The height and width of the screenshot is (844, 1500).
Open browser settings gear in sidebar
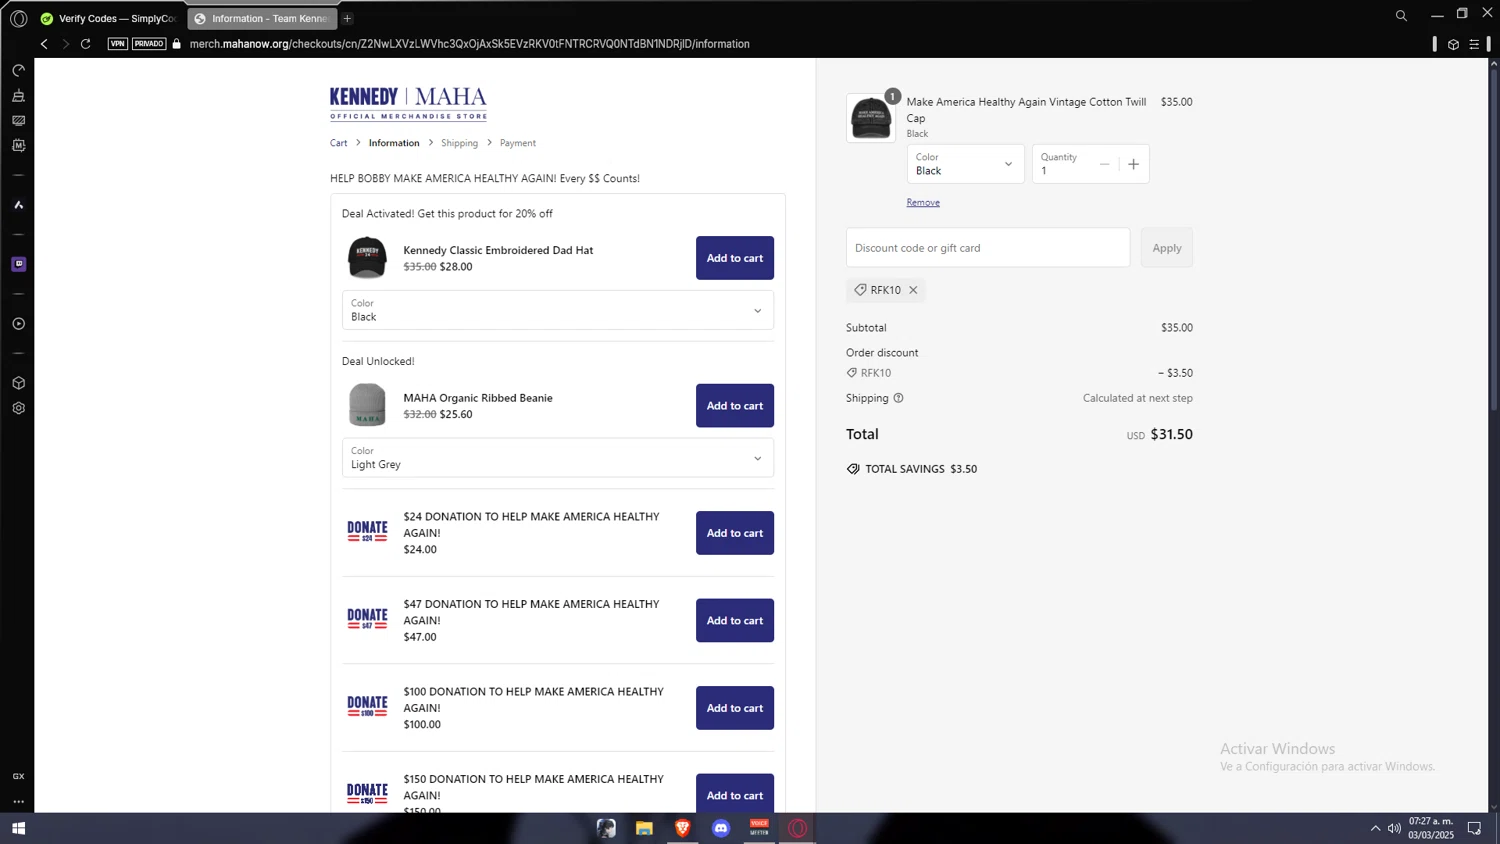18,408
